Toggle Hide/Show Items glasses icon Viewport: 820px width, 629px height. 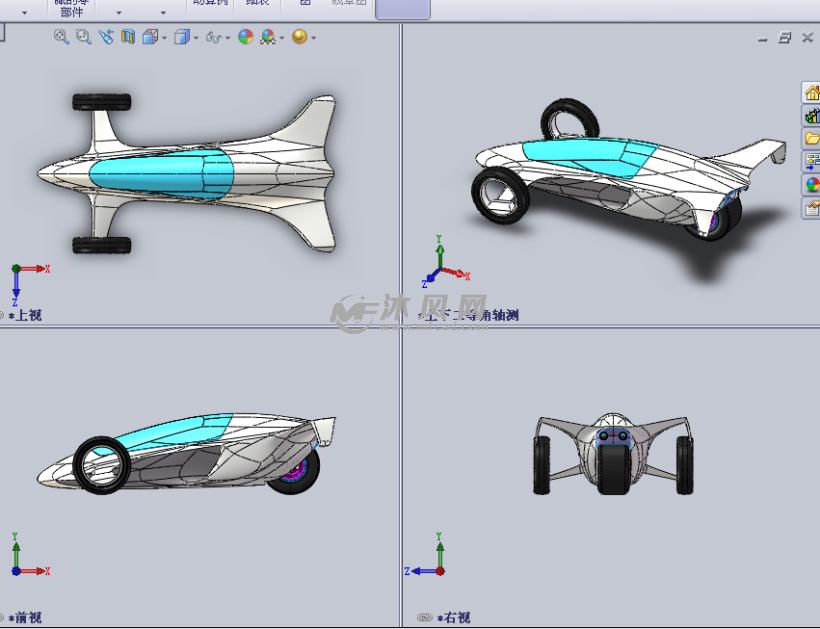pyautogui.click(x=212, y=37)
